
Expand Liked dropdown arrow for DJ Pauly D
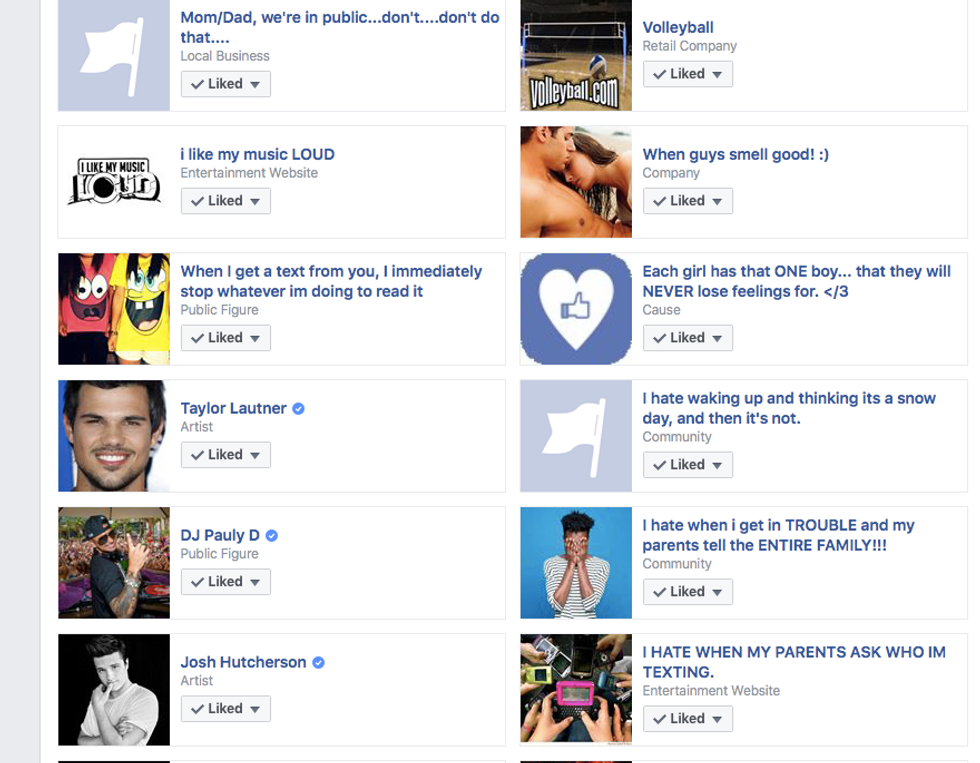255,582
